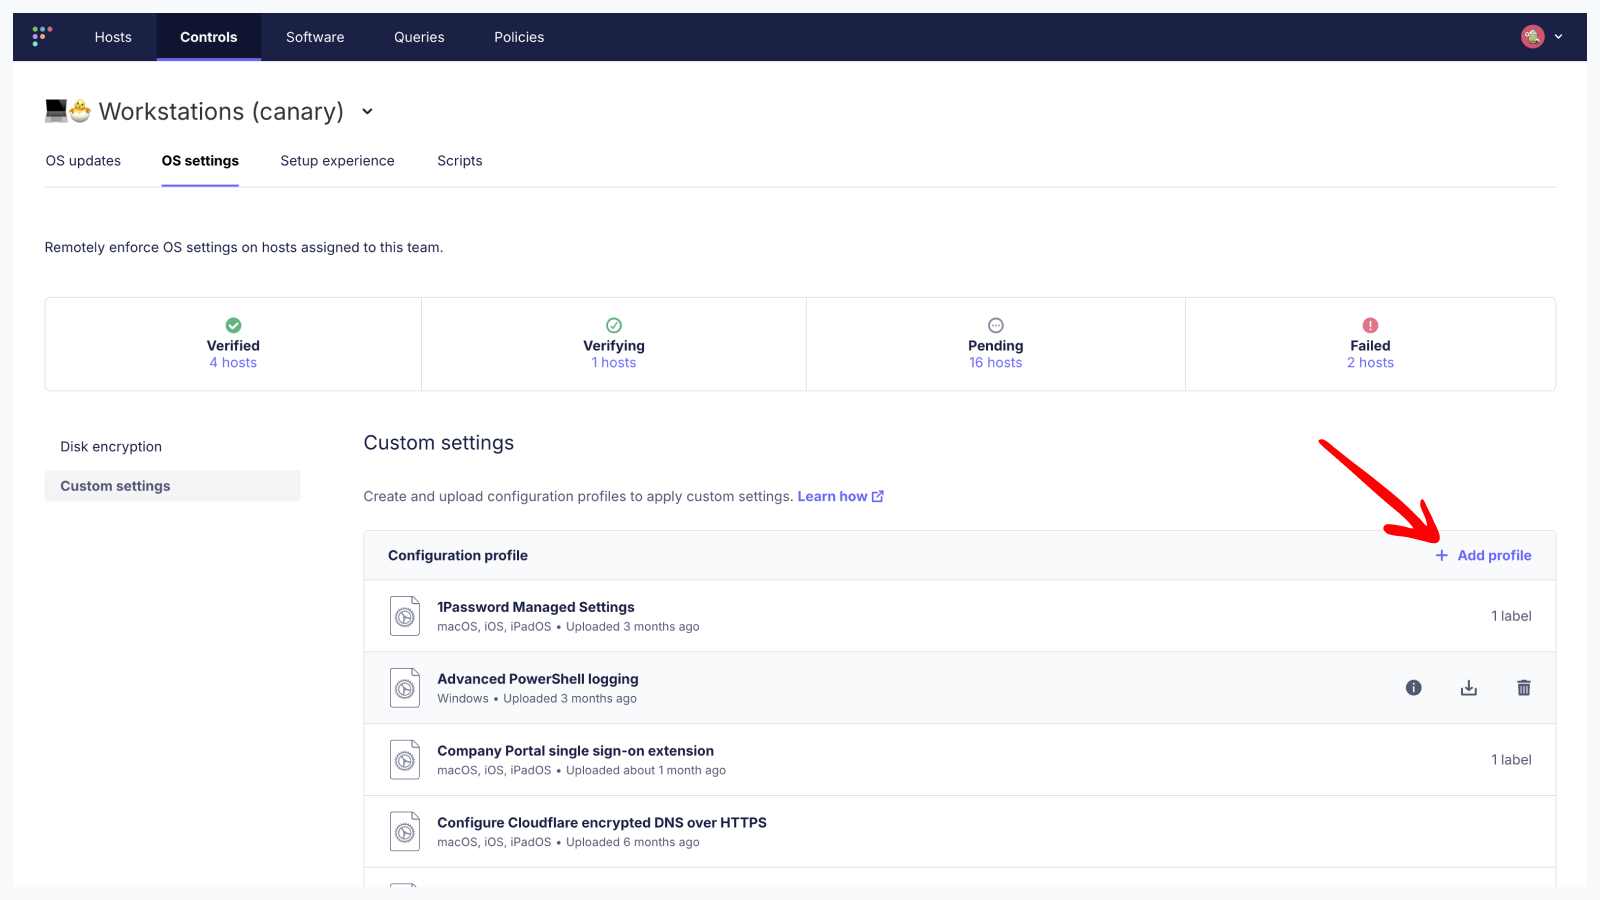Click the Company Portal single sign-on profile icon

(x=405, y=760)
